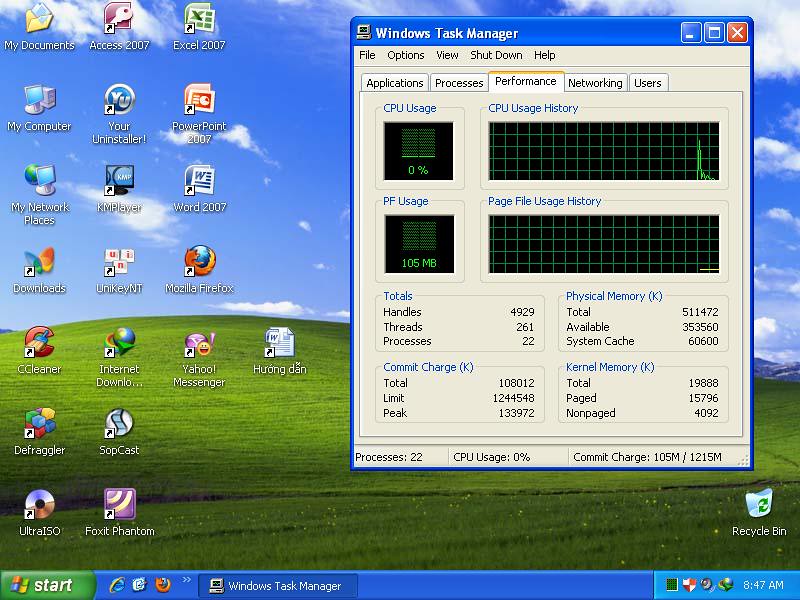Image resolution: width=800 pixels, height=600 pixels.
Task: Select the Access 2007 desktop shortcut
Action: [119, 26]
